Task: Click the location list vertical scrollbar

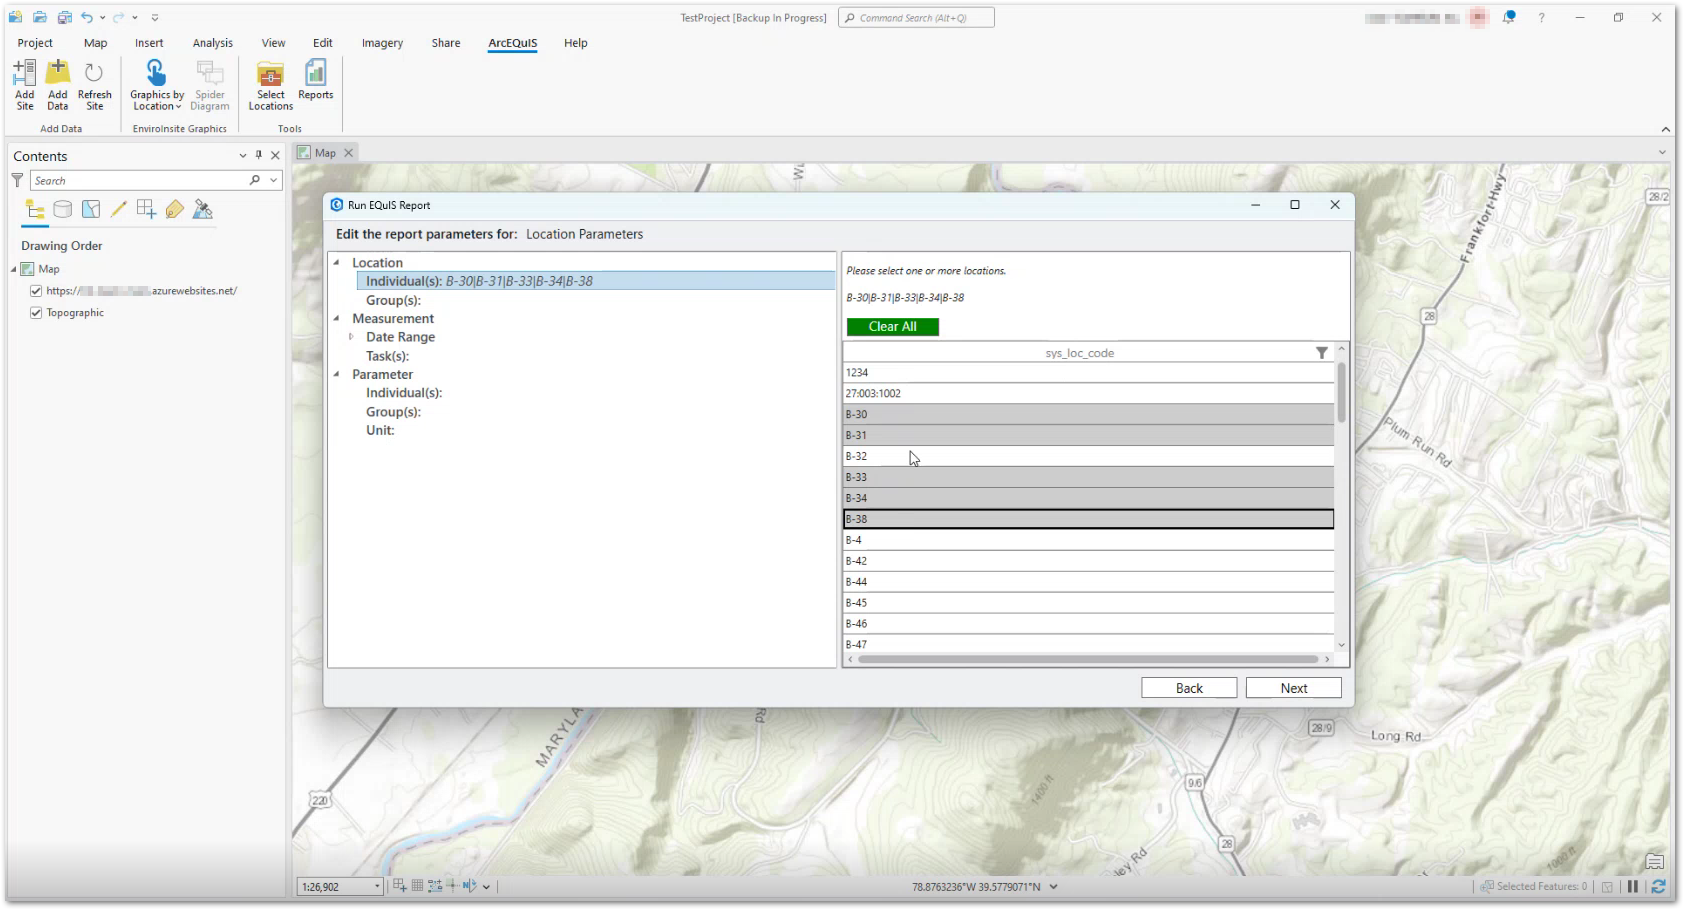Action: 1342,392
